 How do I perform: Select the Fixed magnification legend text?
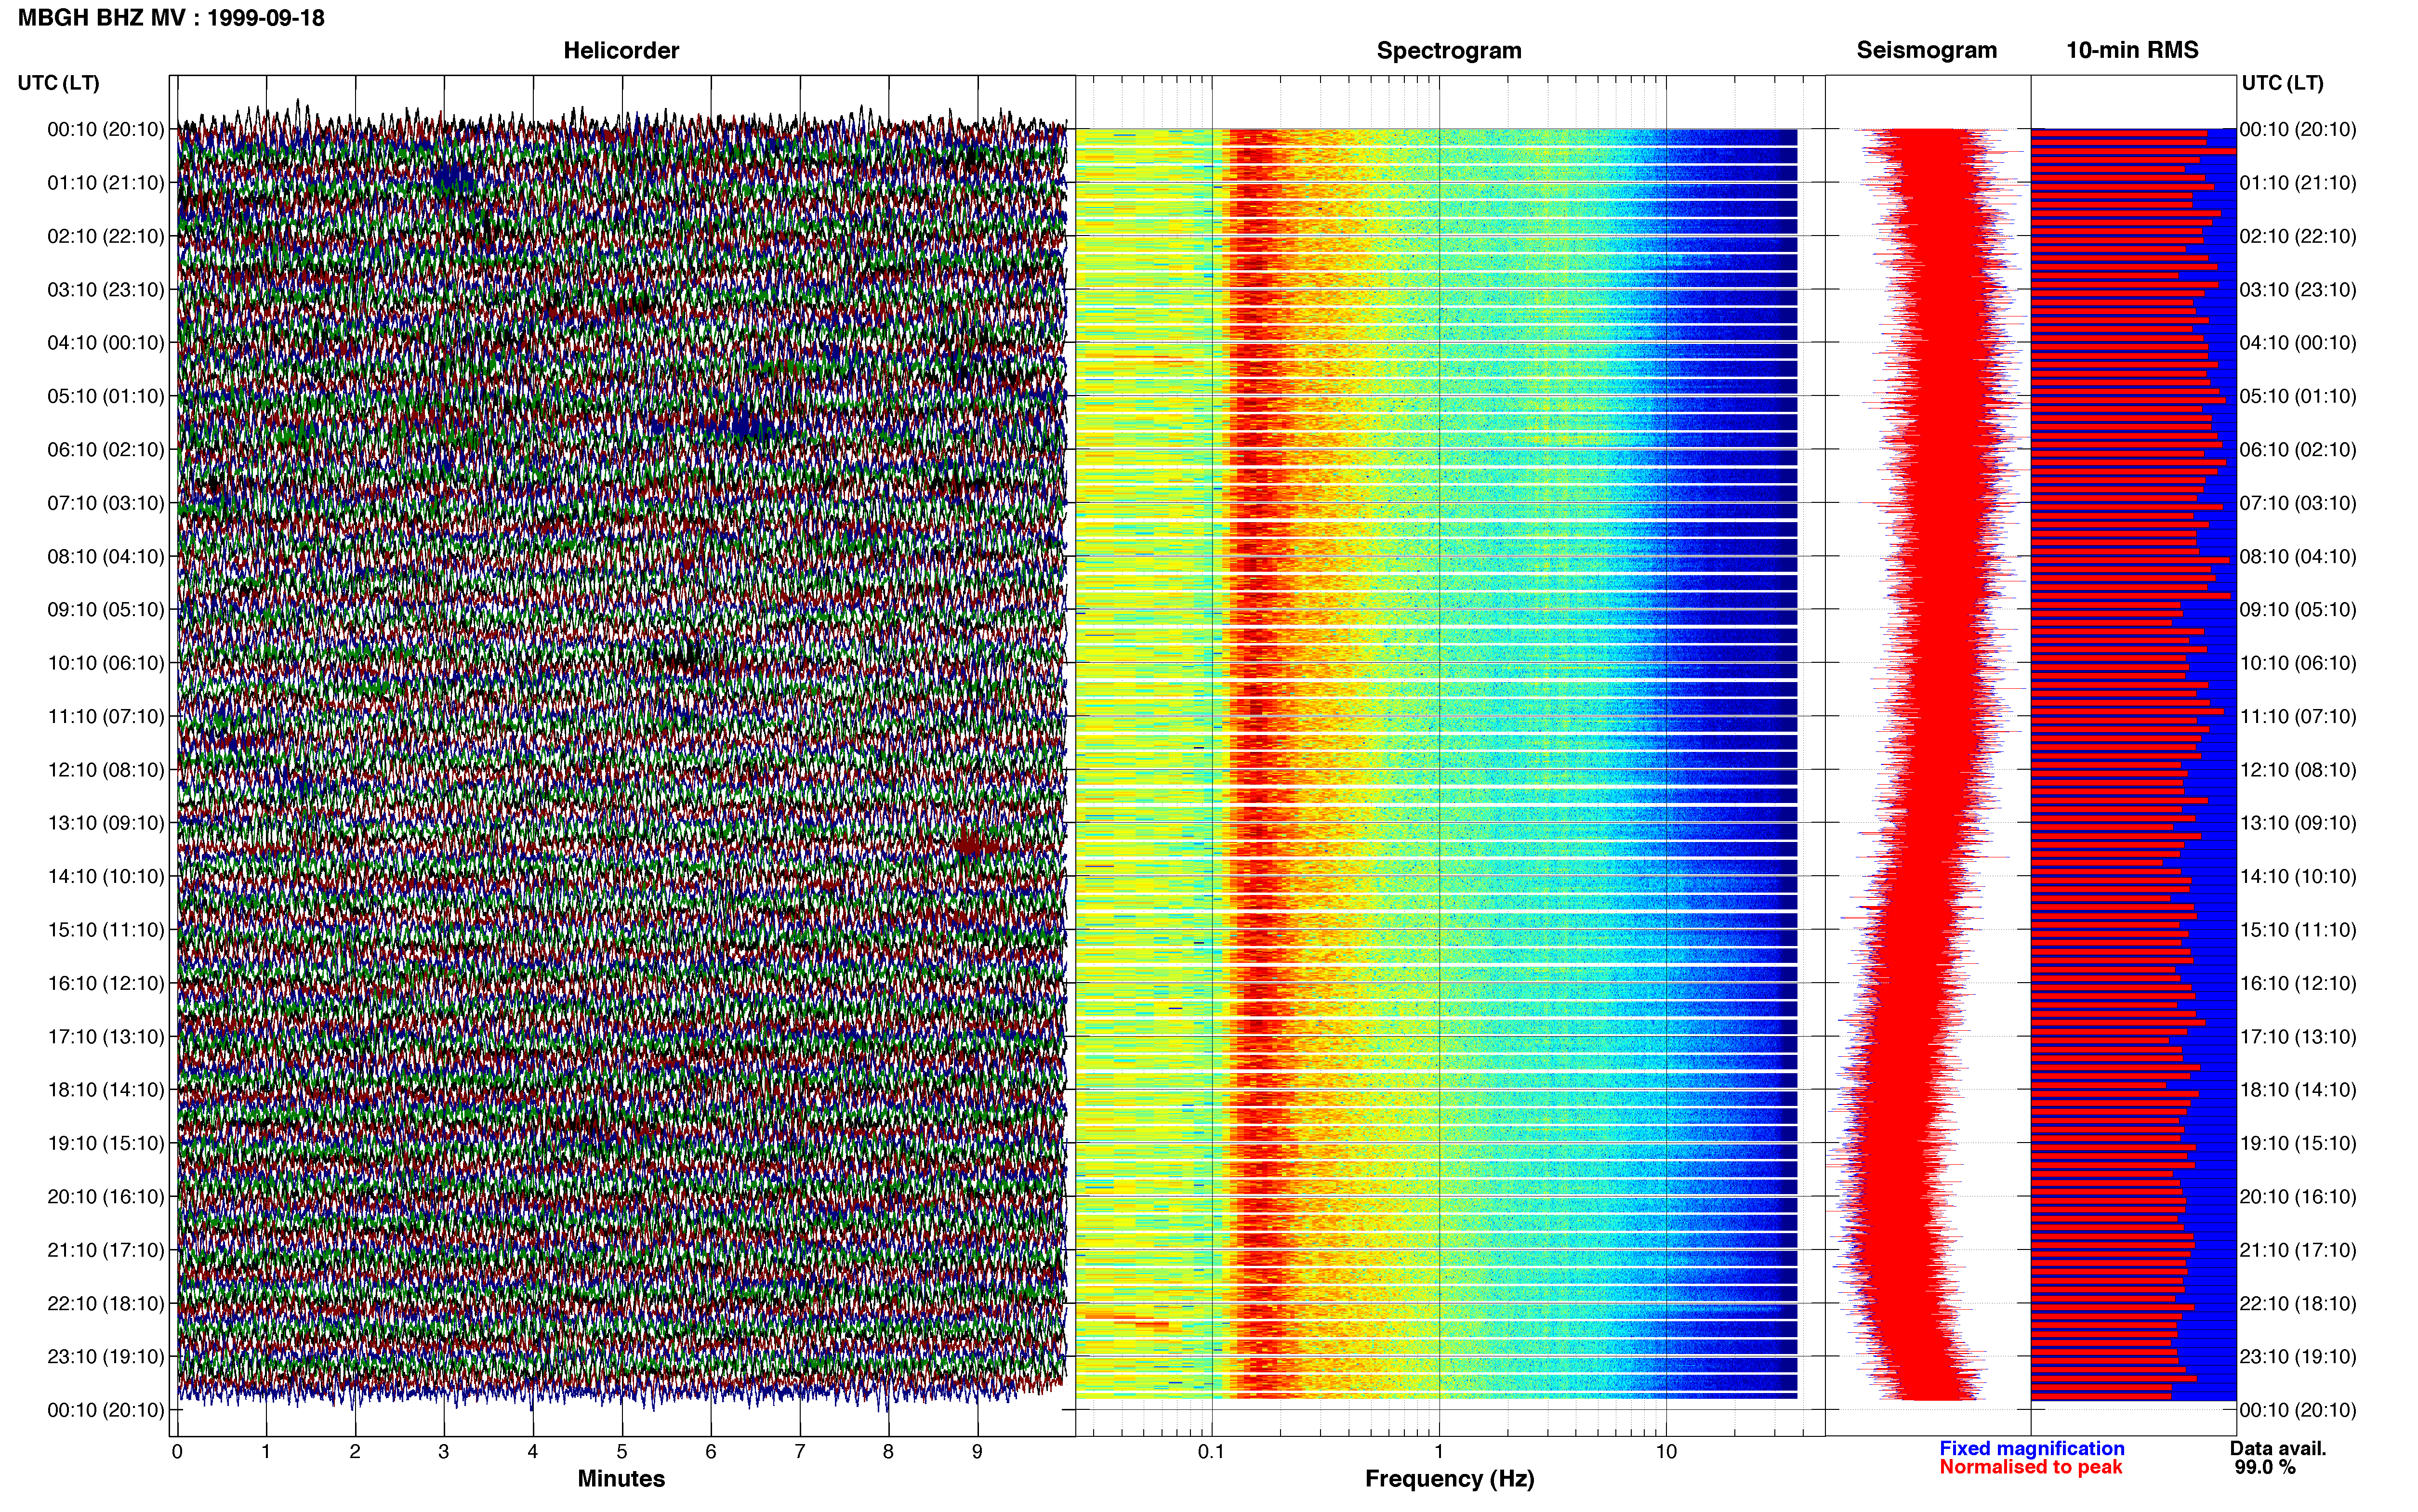click(x=2032, y=1448)
